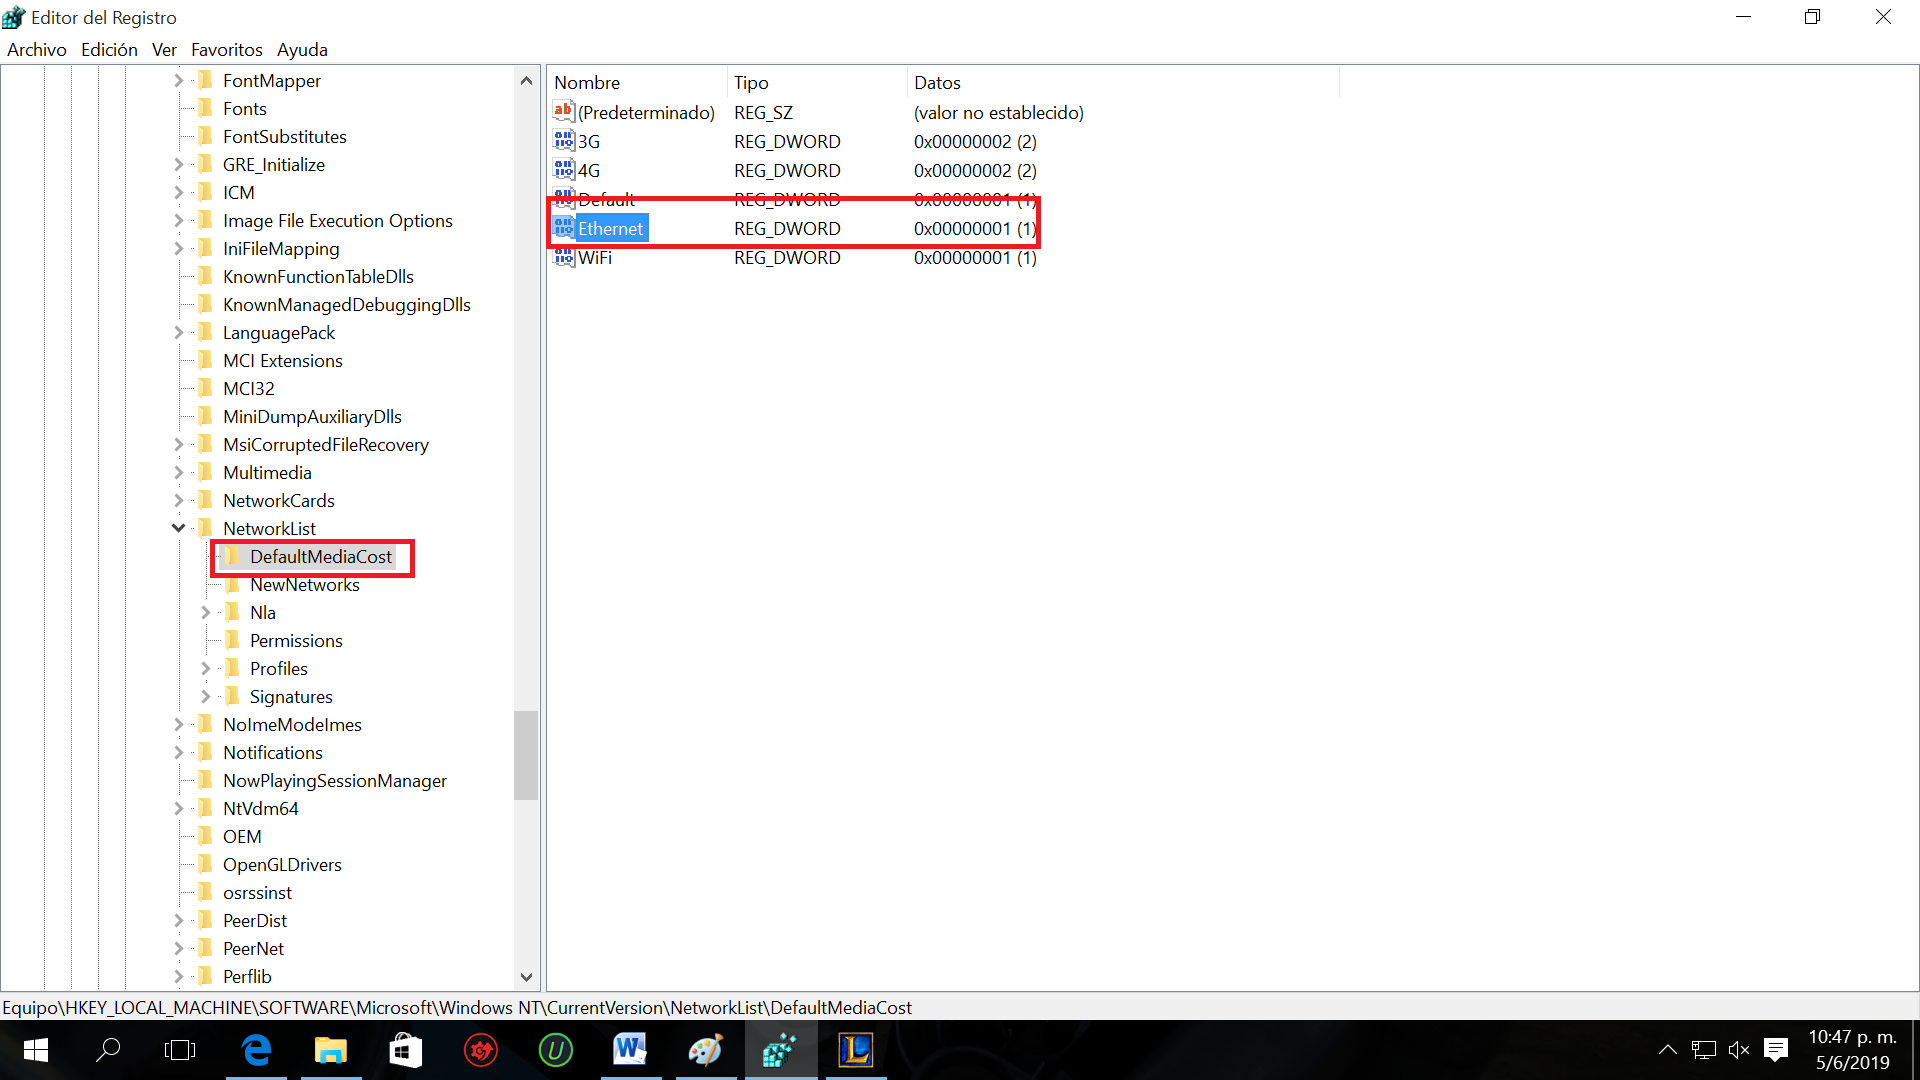Open Task View from taskbar
Image resolution: width=1920 pixels, height=1080 pixels.
180,1050
